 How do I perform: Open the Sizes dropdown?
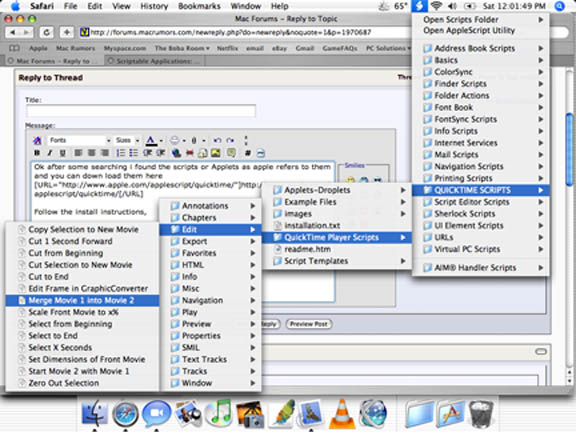(x=127, y=140)
